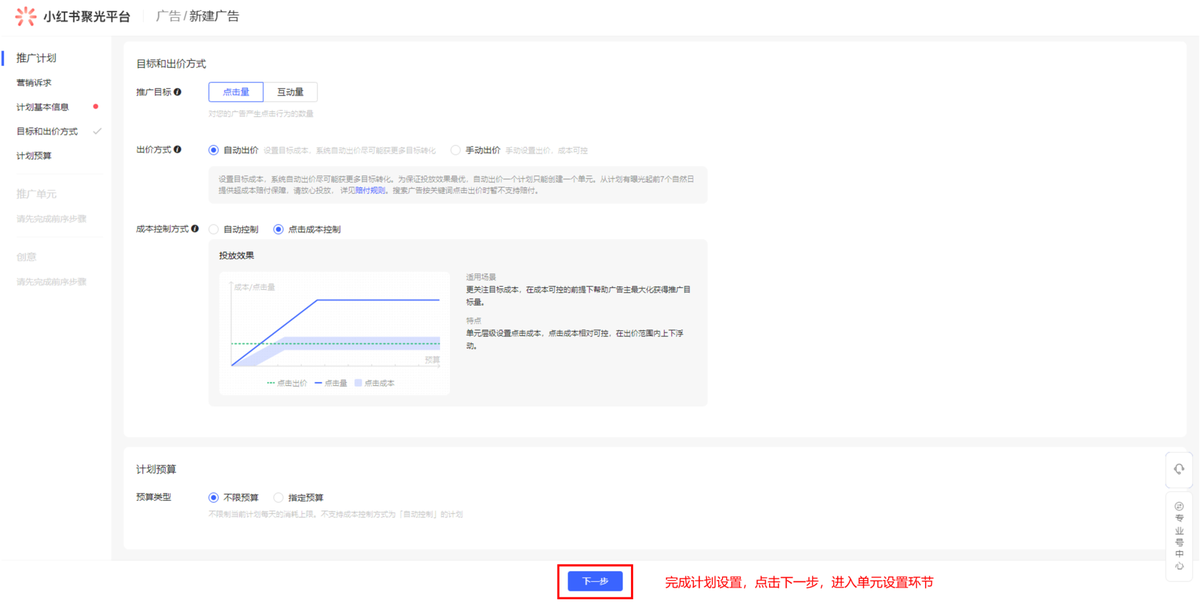Select 指定预算 budget type
The width and height of the screenshot is (1200, 605).
point(279,498)
